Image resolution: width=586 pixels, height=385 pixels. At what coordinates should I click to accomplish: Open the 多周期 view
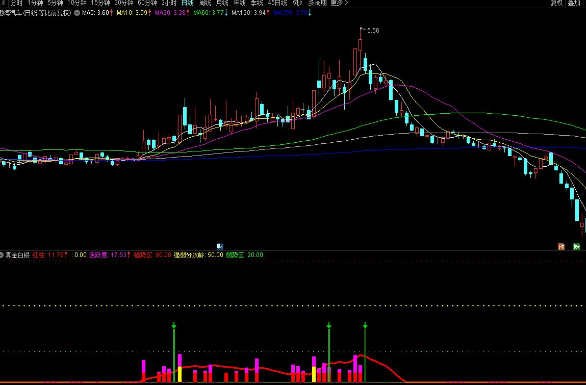(x=317, y=3)
